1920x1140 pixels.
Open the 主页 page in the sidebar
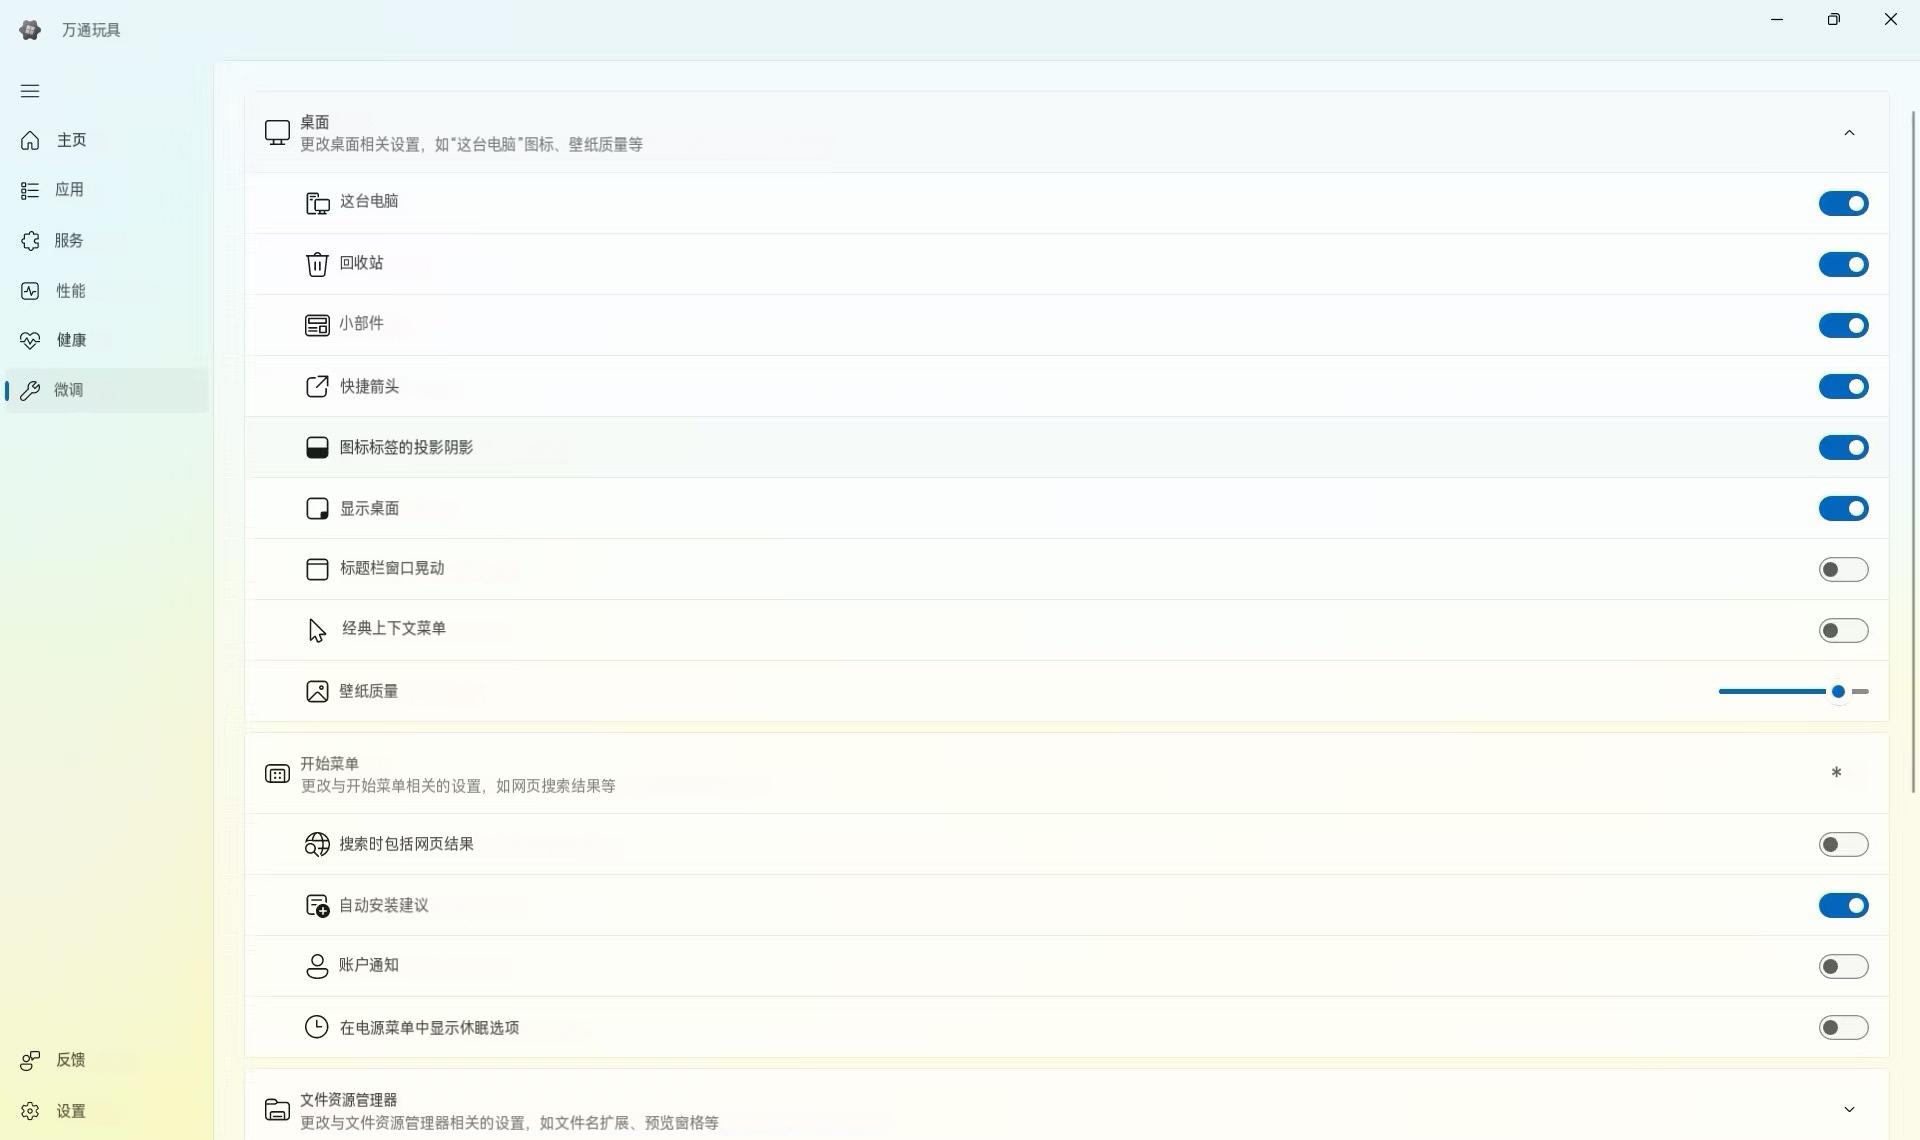click(71, 140)
